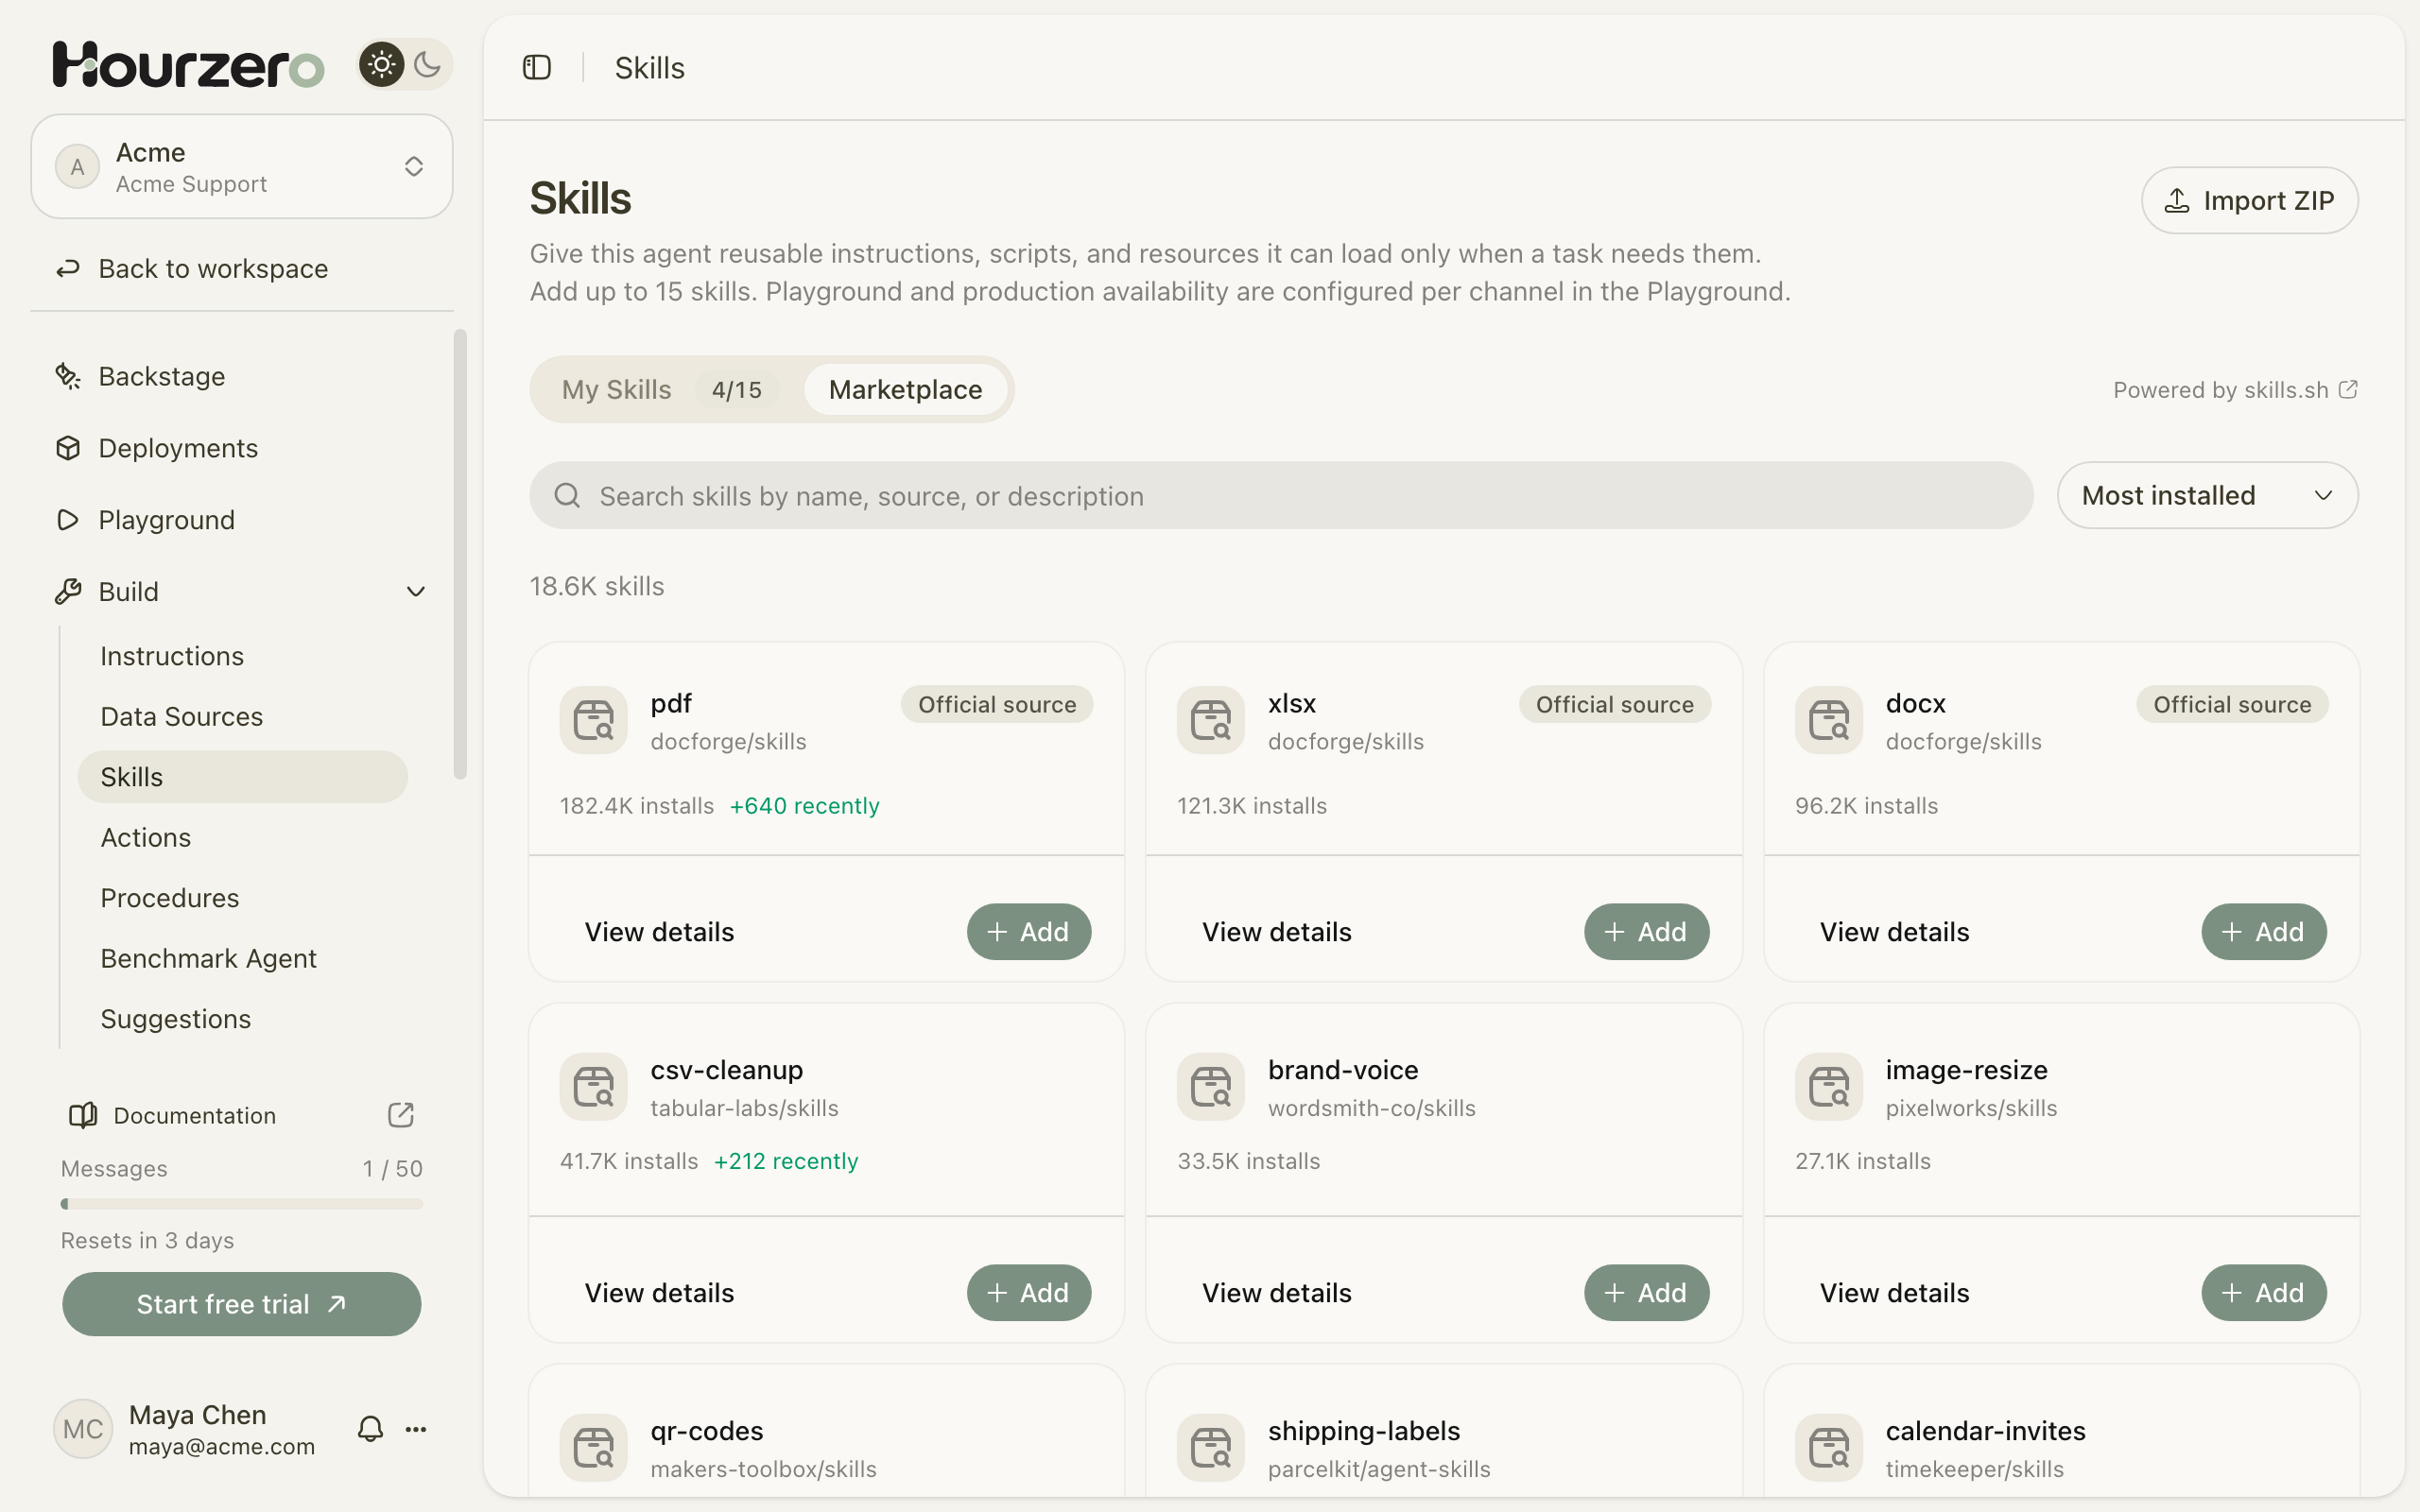
Task: Open notifications bell icon
Action: coord(370,1429)
